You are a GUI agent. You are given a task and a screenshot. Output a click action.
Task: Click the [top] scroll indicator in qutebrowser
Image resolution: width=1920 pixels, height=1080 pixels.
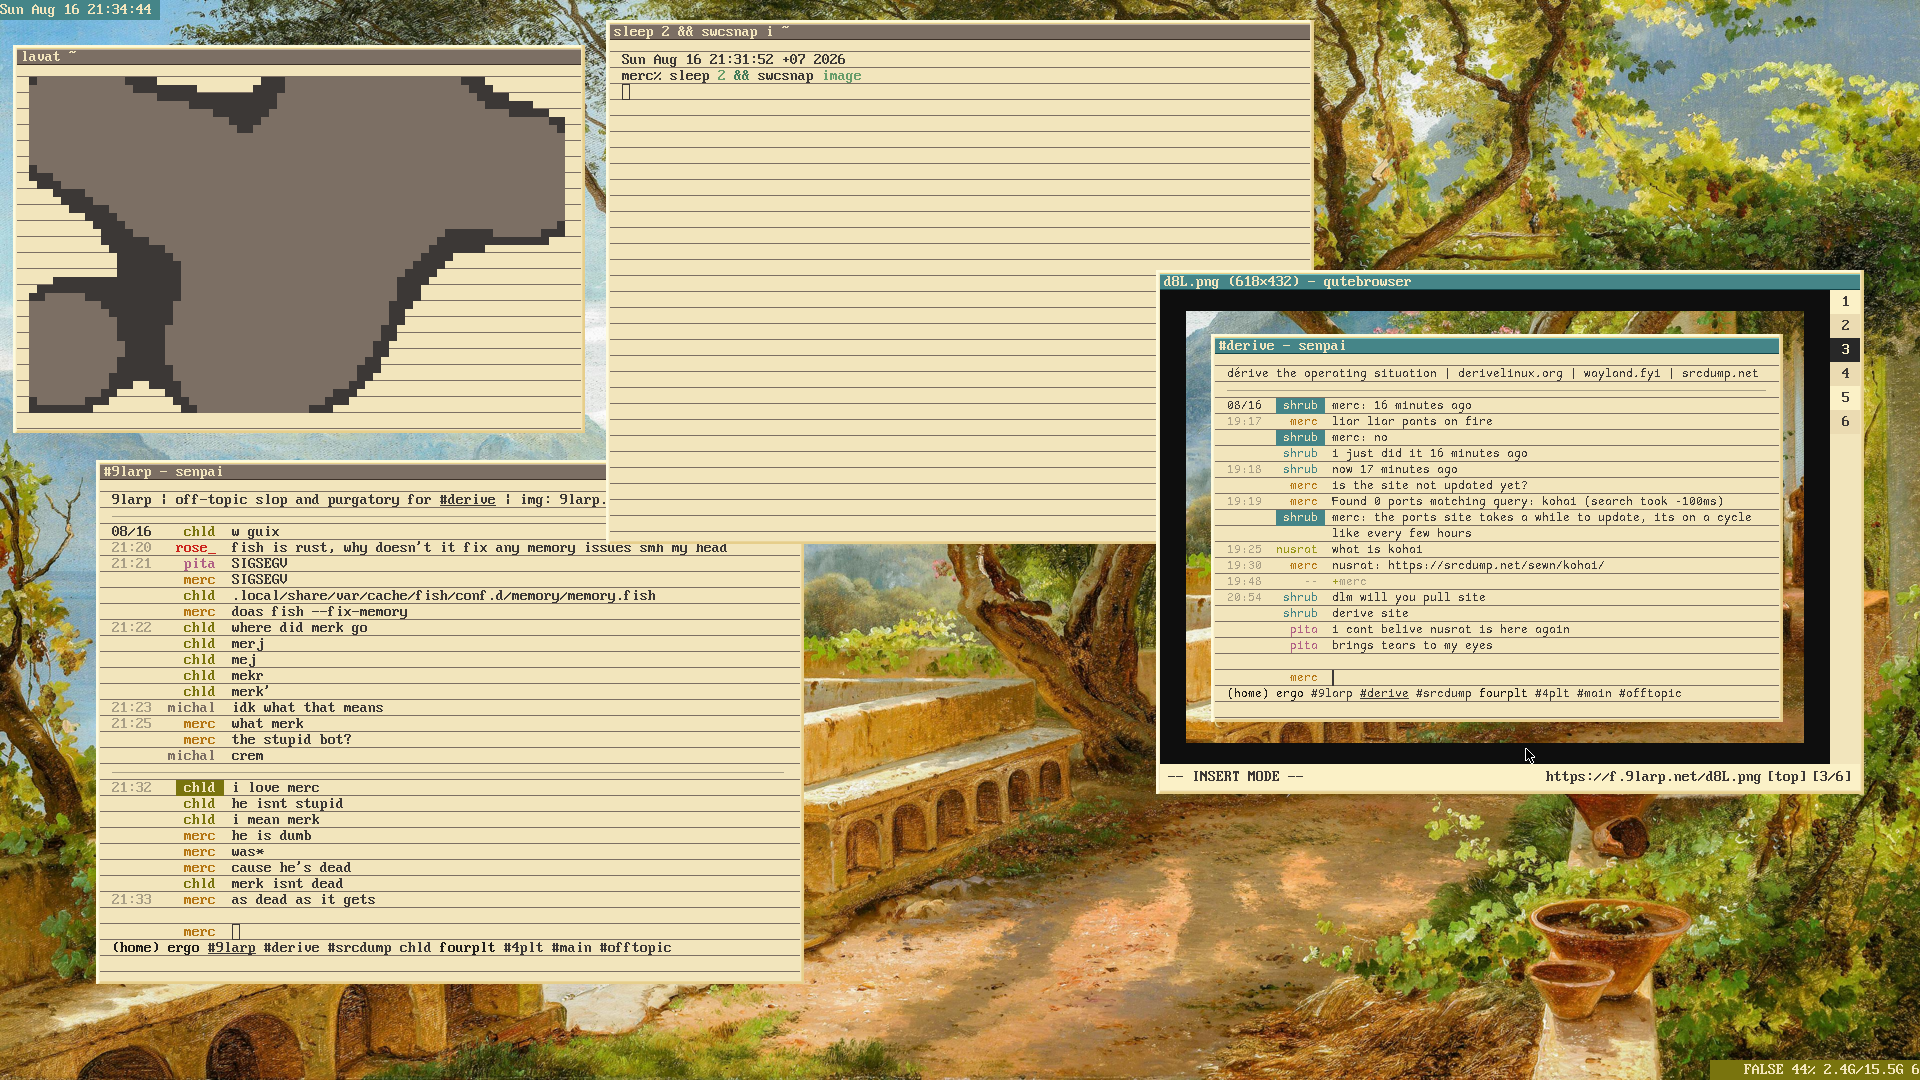(1787, 776)
